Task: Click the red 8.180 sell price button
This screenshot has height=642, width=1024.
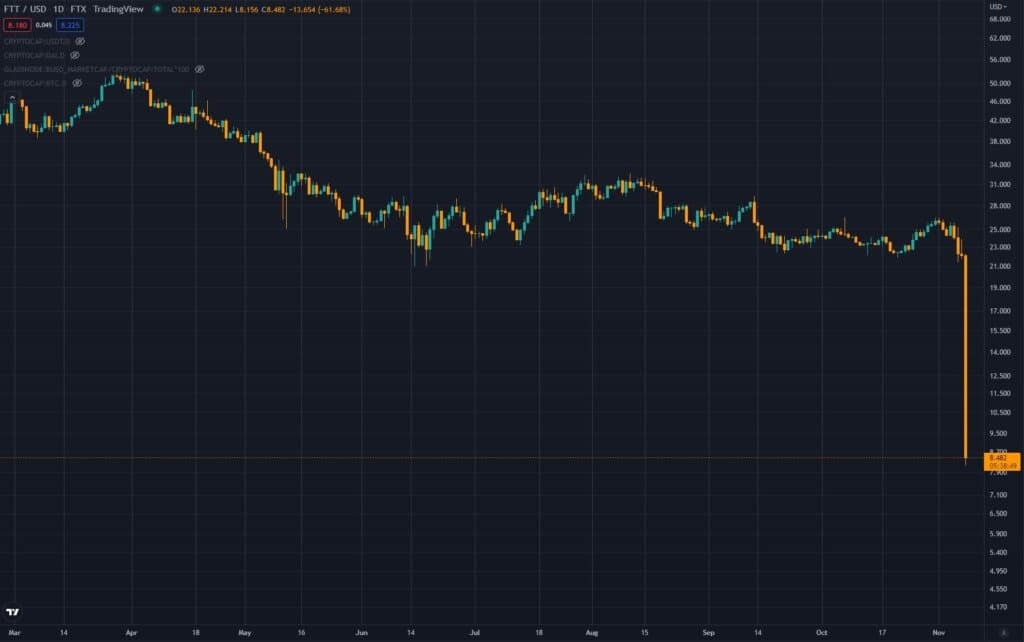Action: (x=17, y=25)
